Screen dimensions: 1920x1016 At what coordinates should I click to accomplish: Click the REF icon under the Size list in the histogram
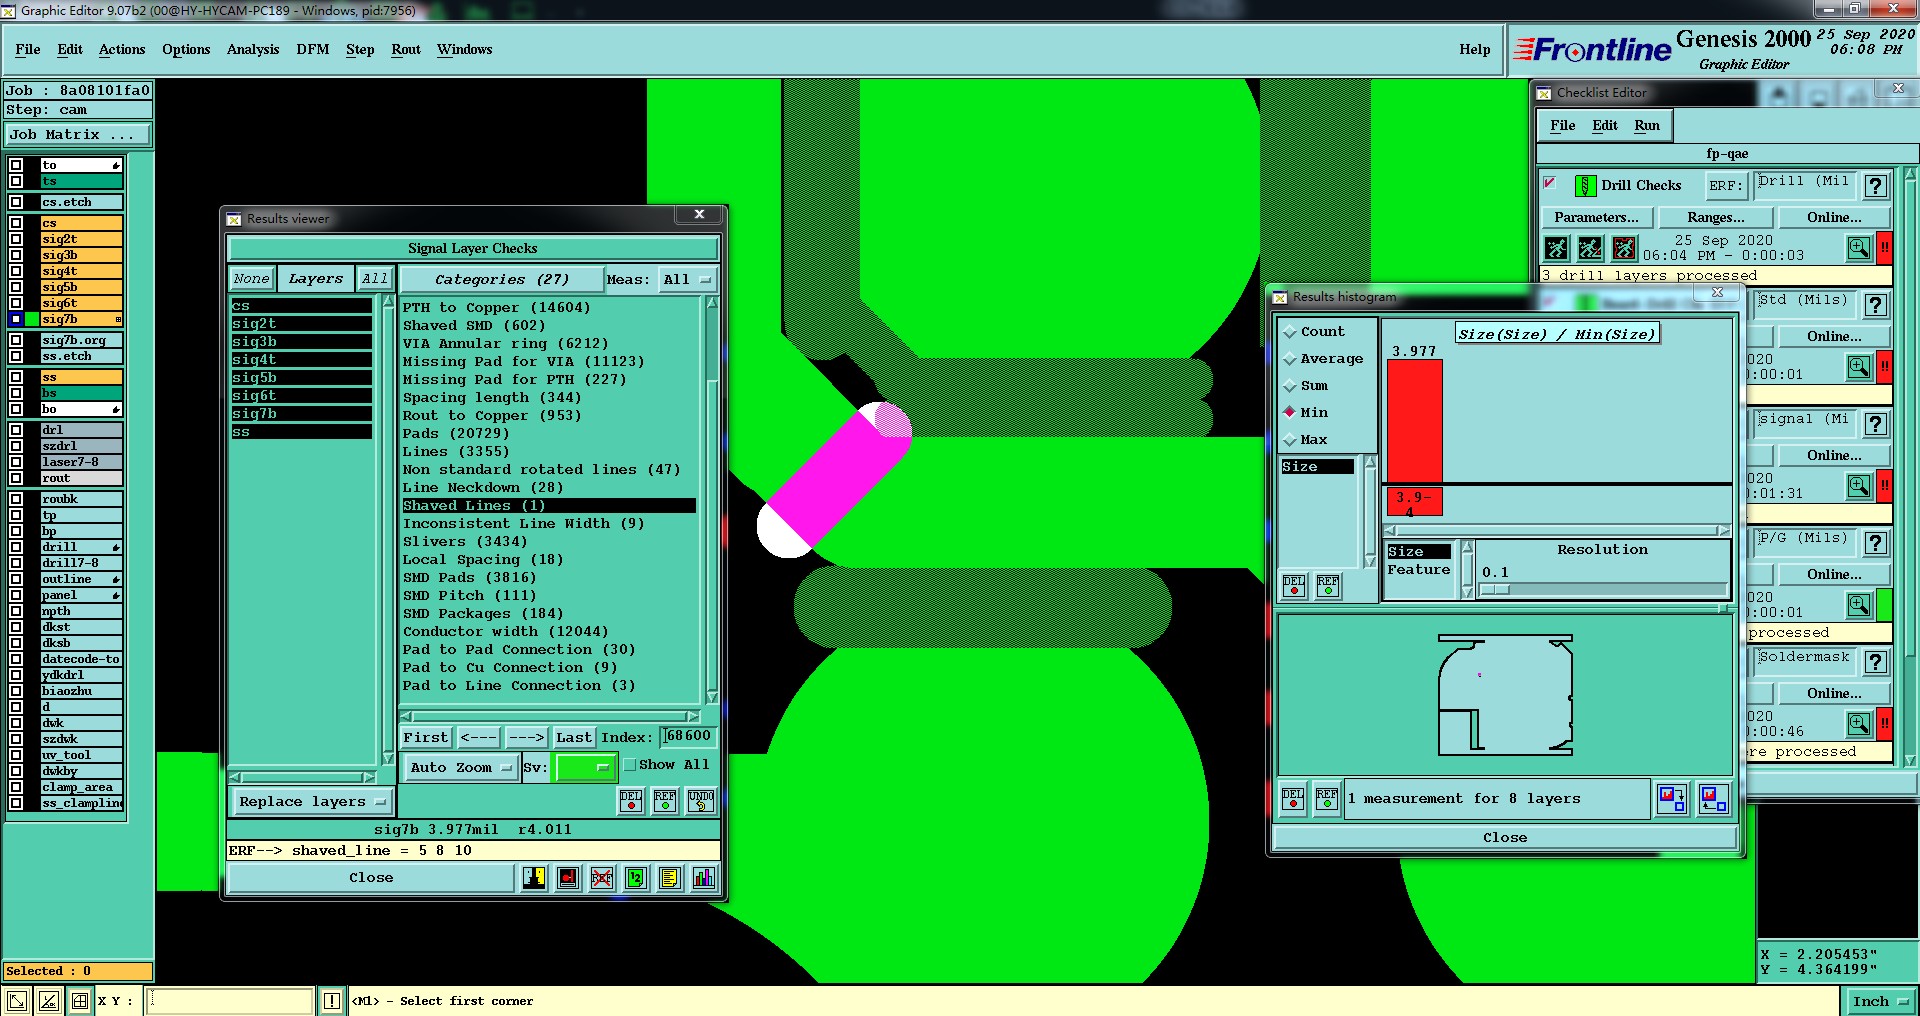click(1328, 586)
